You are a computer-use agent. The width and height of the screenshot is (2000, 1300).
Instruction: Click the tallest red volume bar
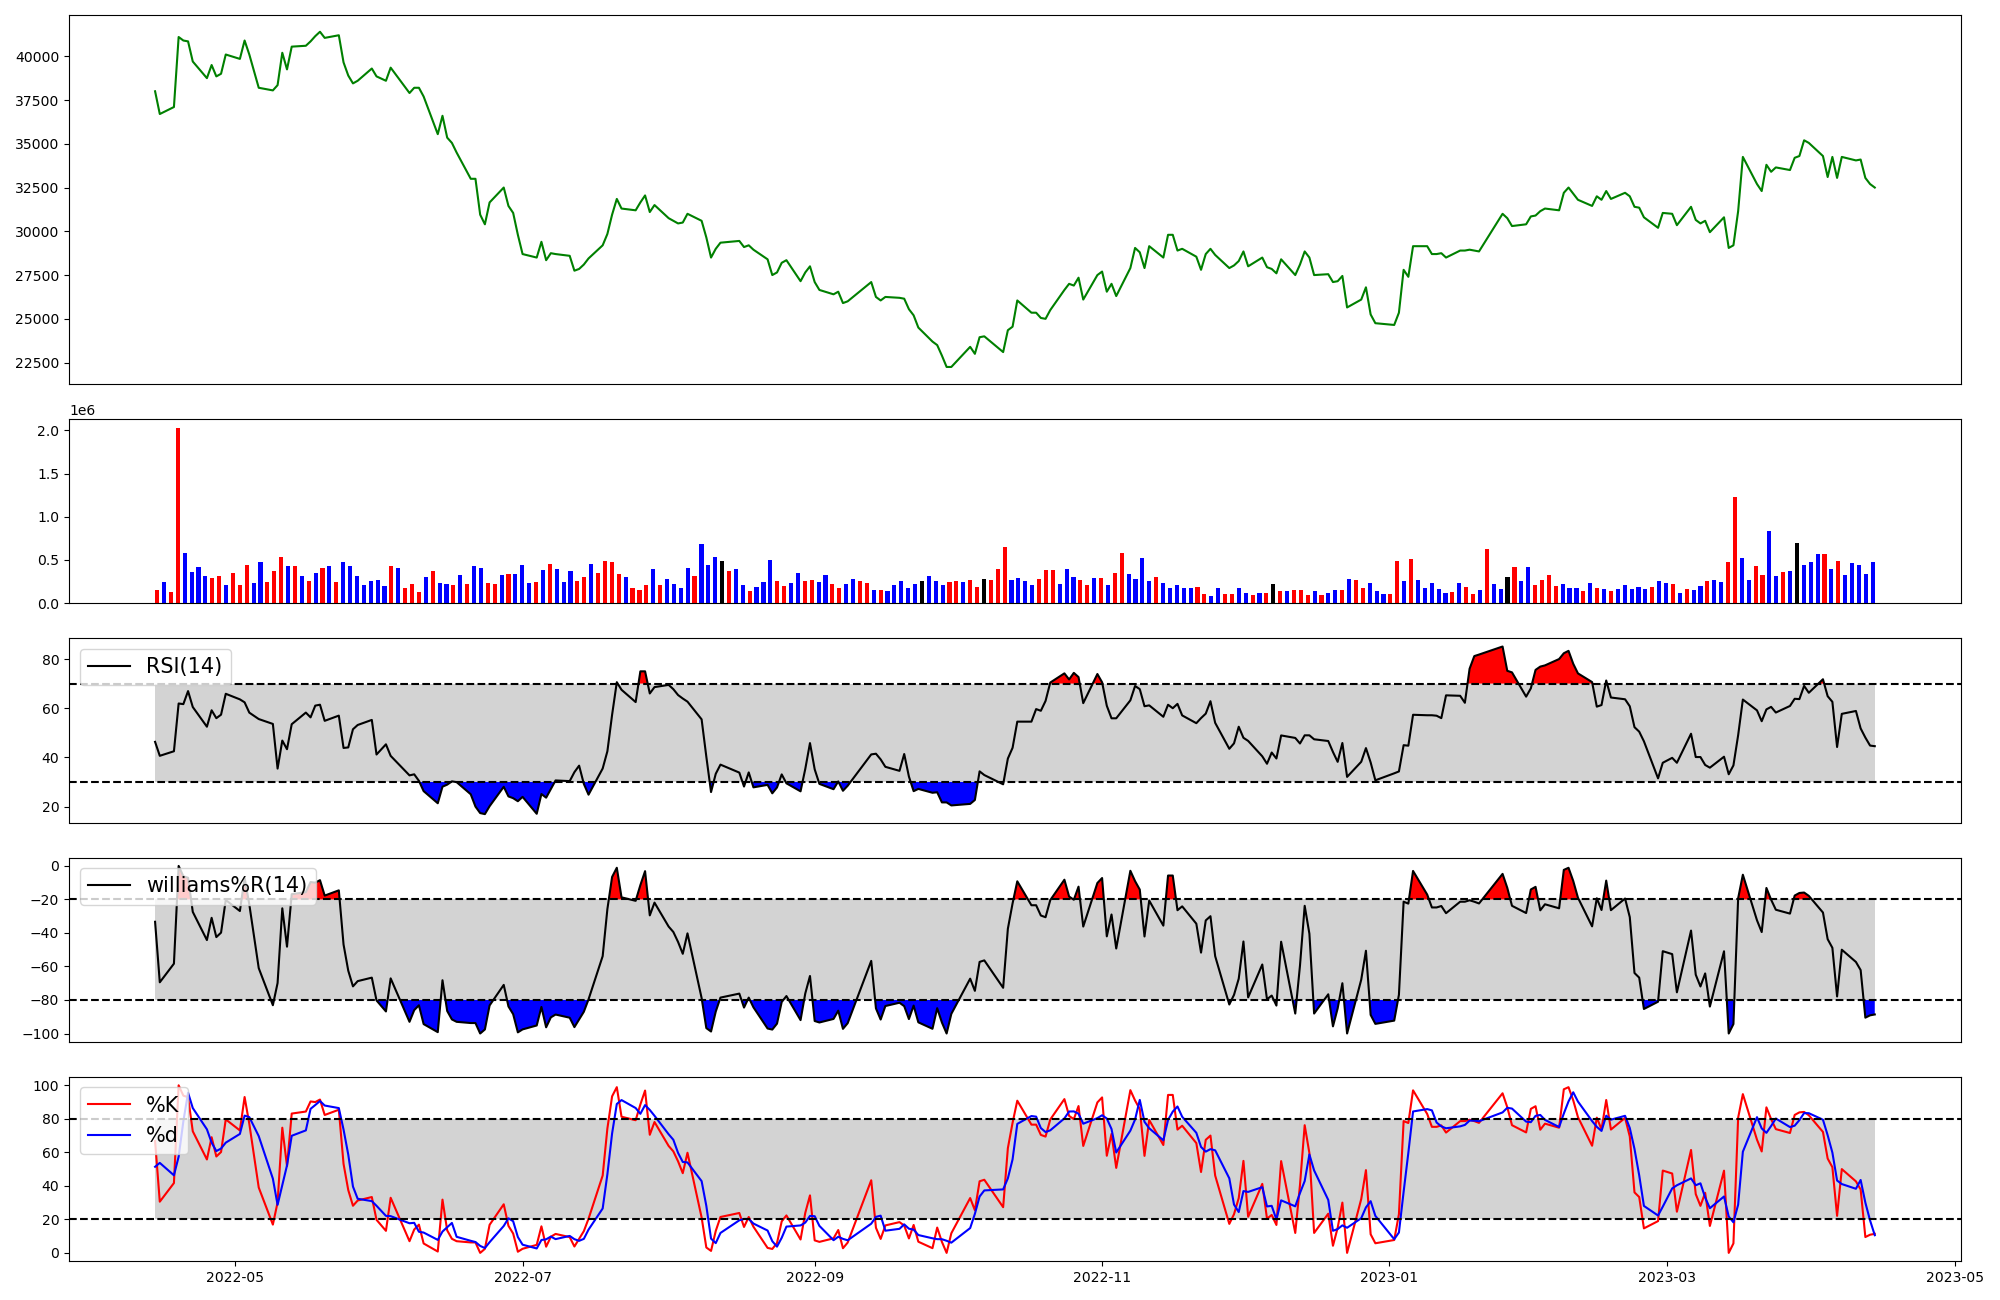(178, 515)
